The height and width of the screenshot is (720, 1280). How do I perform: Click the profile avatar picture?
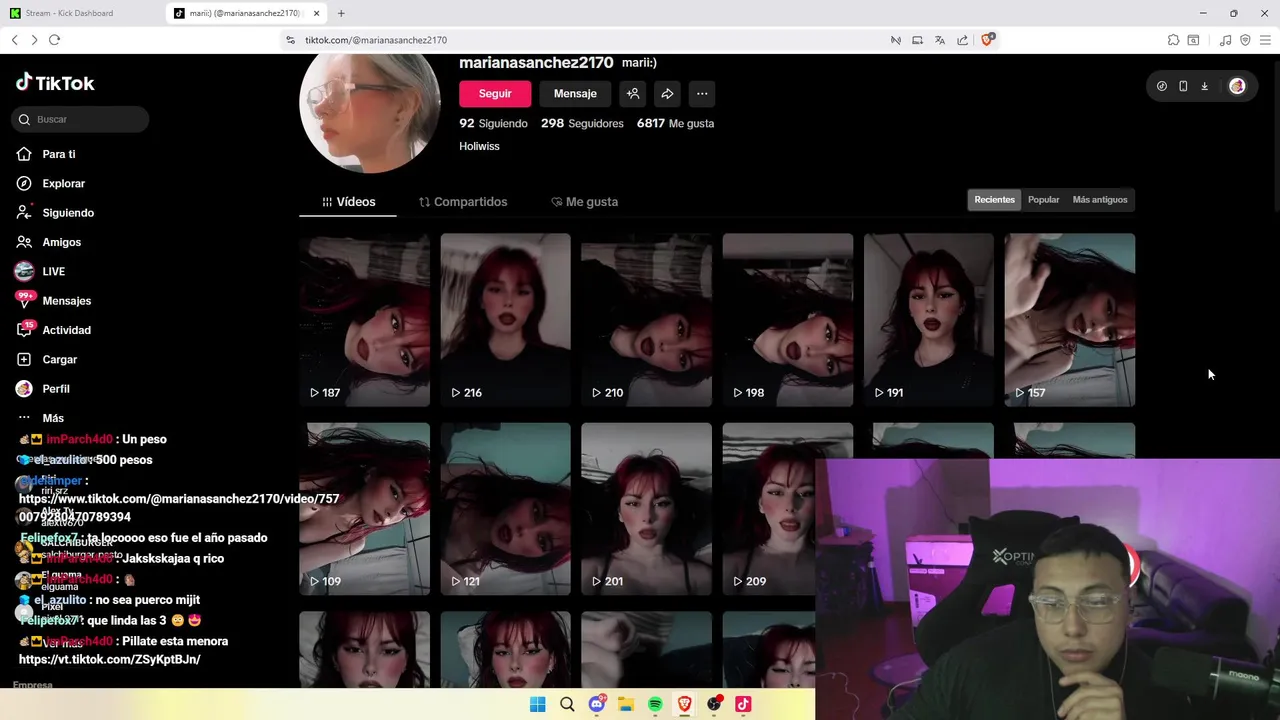tap(369, 113)
